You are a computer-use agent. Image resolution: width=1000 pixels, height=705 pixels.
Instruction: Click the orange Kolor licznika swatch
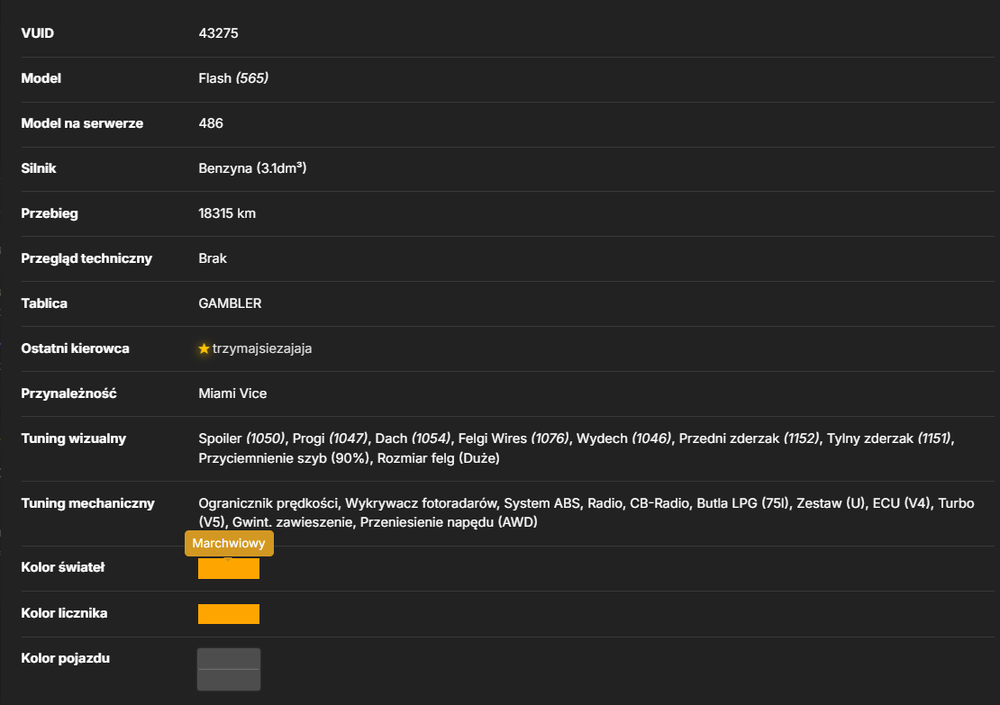pos(228,614)
